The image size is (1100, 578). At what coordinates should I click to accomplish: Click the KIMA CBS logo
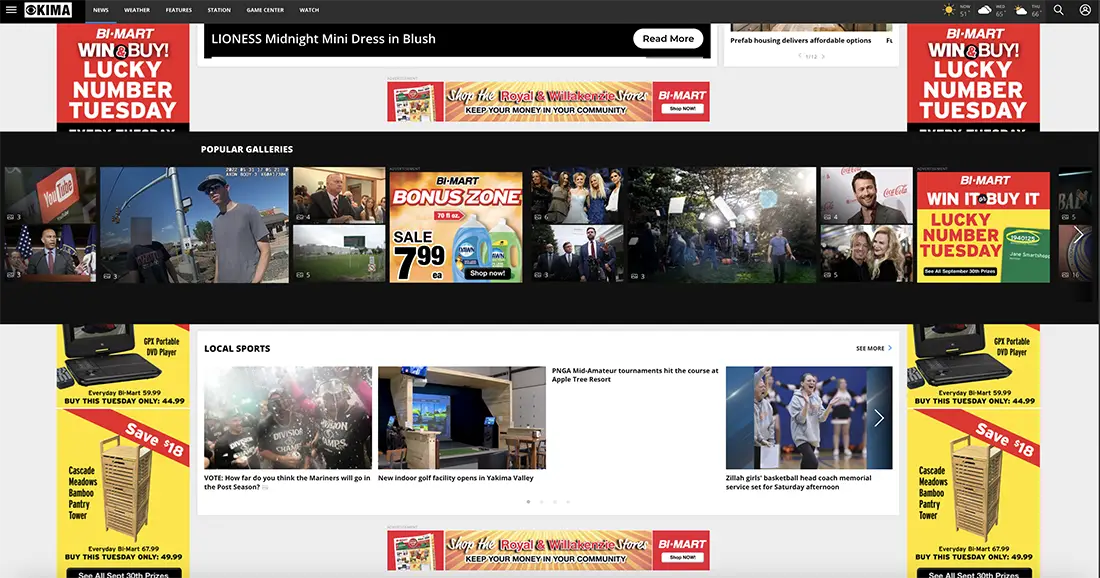[x=48, y=10]
